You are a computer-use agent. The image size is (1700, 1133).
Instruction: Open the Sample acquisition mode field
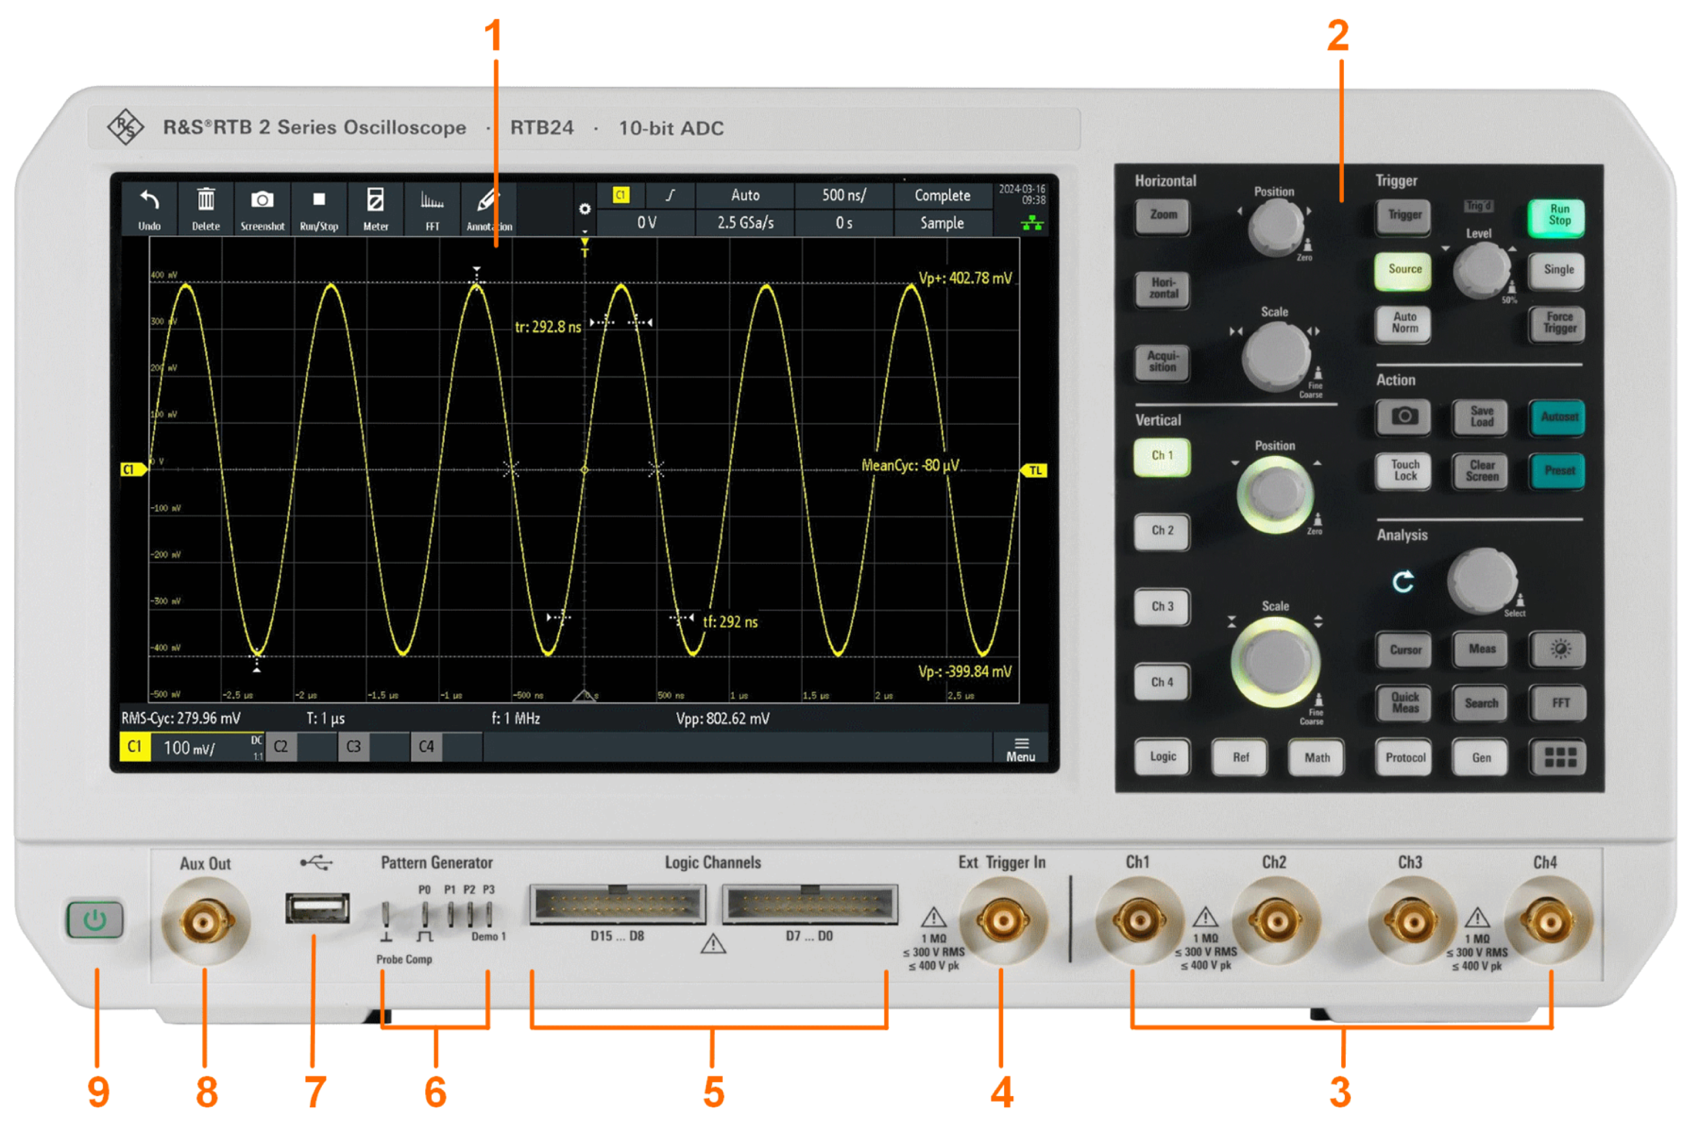(x=942, y=223)
